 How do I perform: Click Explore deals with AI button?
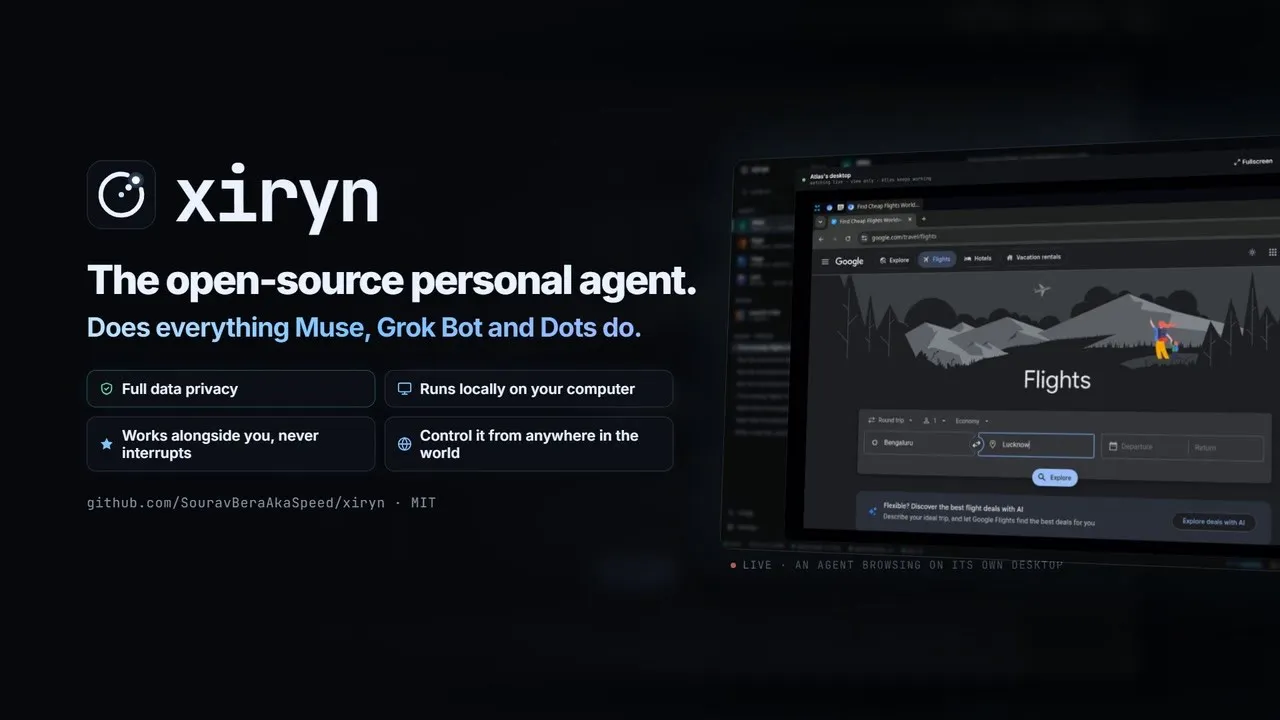(1213, 522)
